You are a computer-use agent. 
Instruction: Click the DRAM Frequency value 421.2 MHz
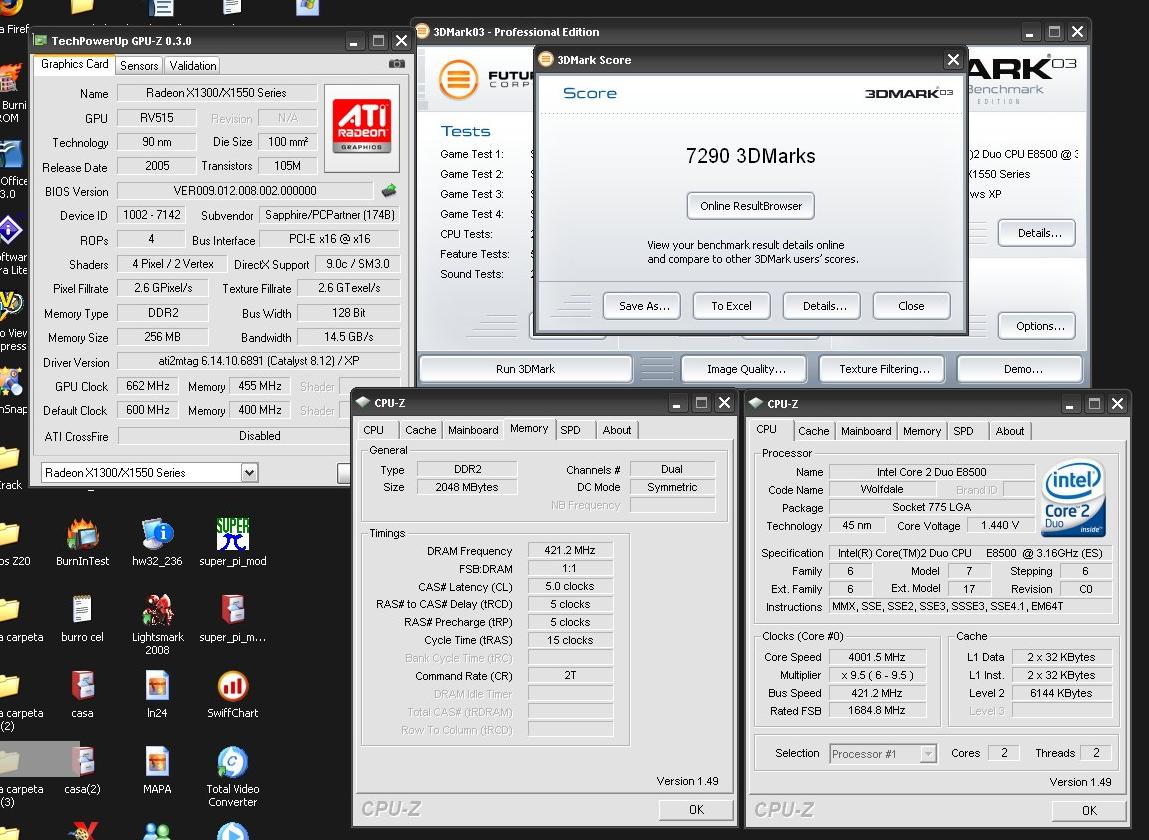tap(569, 550)
